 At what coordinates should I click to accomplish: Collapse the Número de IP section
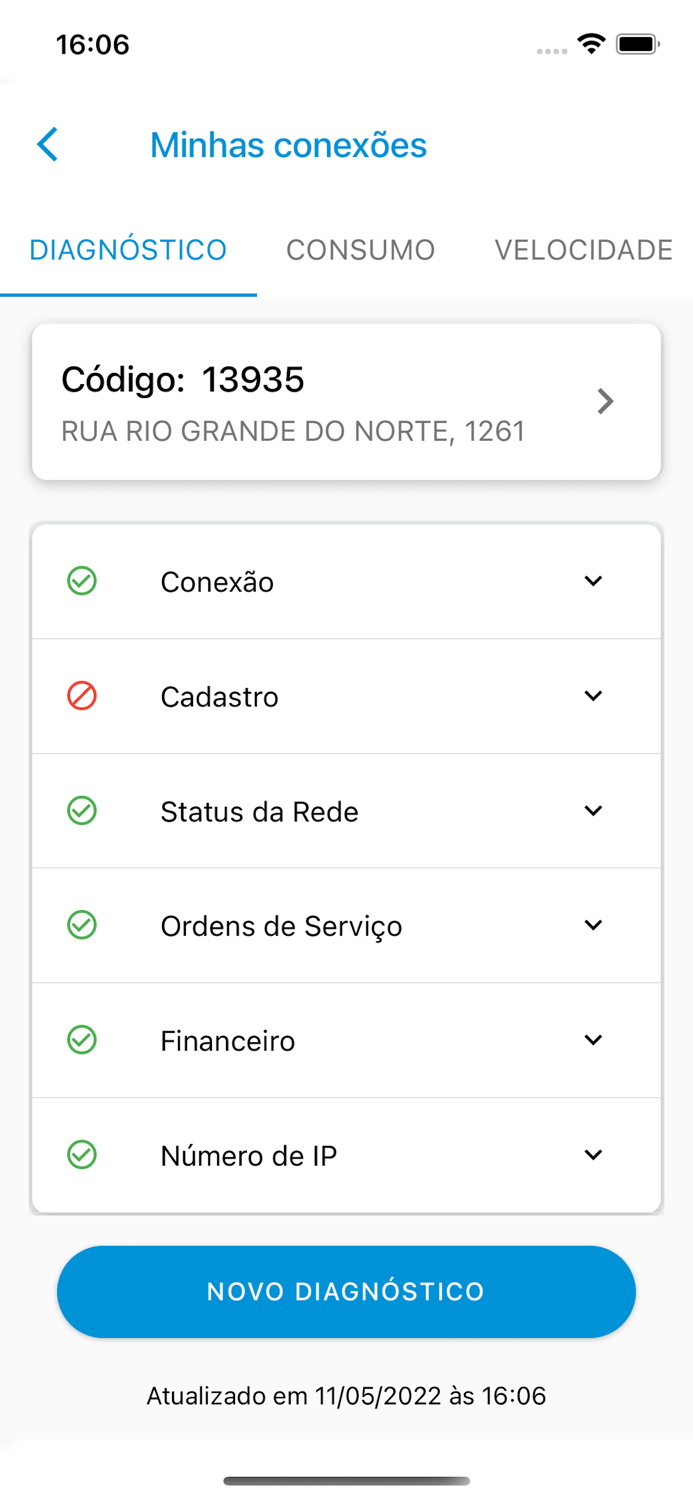pyautogui.click(x=593, y=1155)
